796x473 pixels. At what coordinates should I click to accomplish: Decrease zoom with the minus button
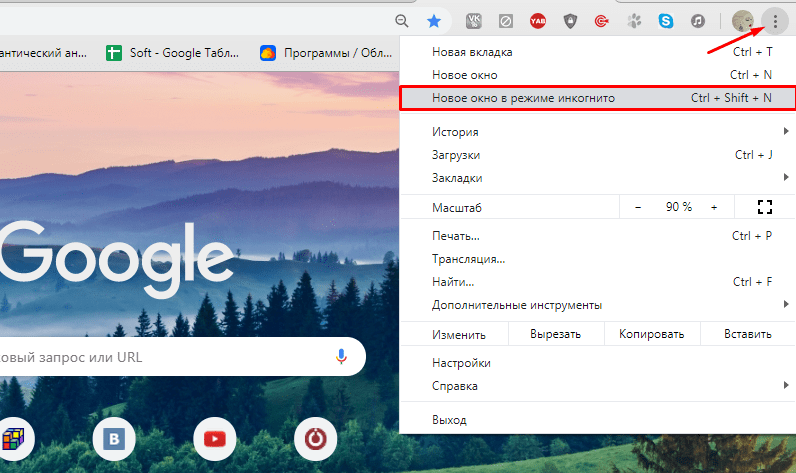[638, 207]
